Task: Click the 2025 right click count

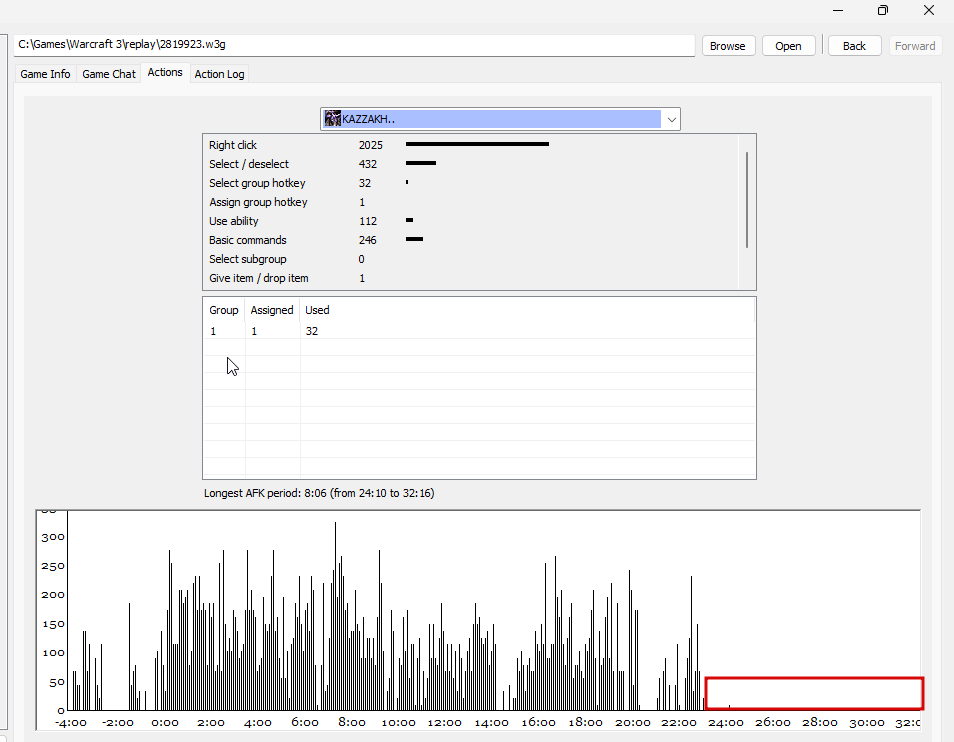Action: pos(371,145)
